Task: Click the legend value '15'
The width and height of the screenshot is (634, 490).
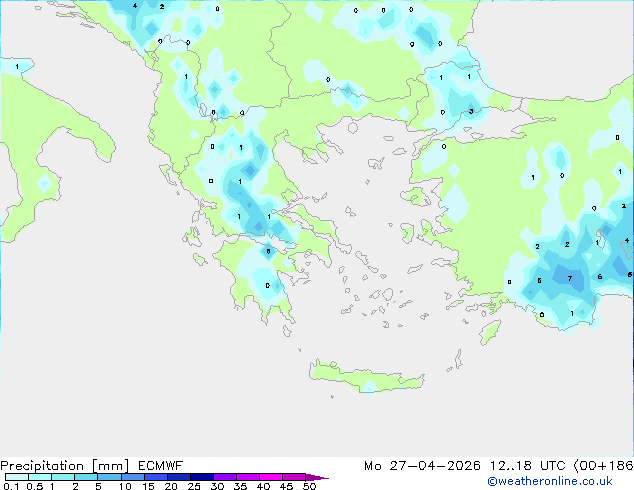Action: coord(148,486)
